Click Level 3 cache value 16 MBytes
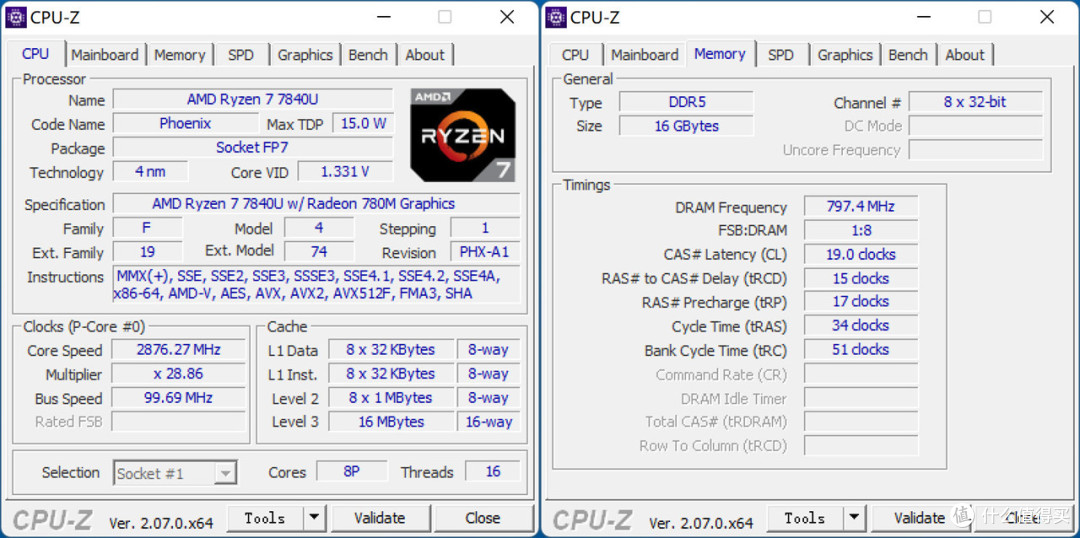Image resolution: width=1080 pixels, height=538 pixels. 391,422
